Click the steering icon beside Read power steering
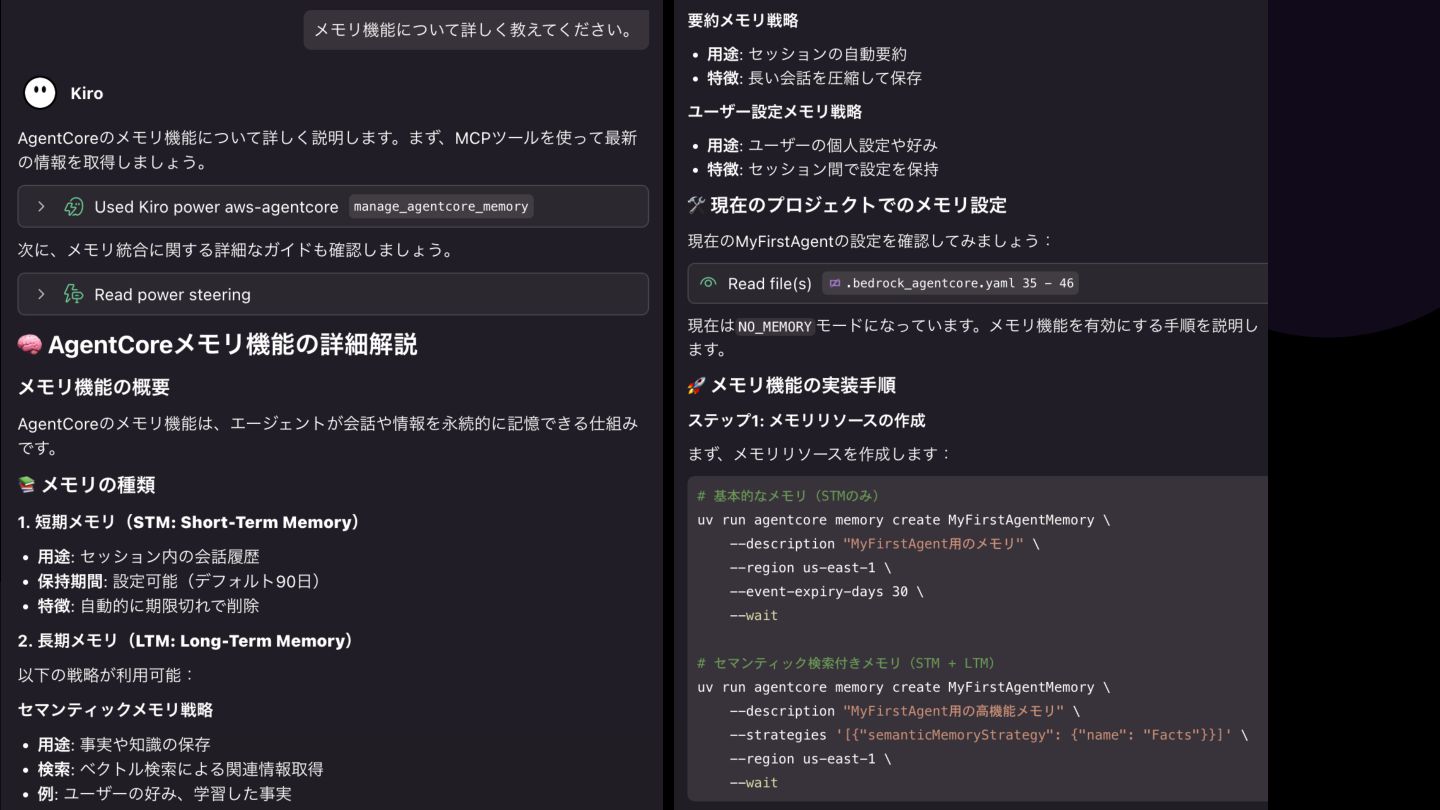The height and width of the screenshot is (810, 1440). tap(73, 295)
